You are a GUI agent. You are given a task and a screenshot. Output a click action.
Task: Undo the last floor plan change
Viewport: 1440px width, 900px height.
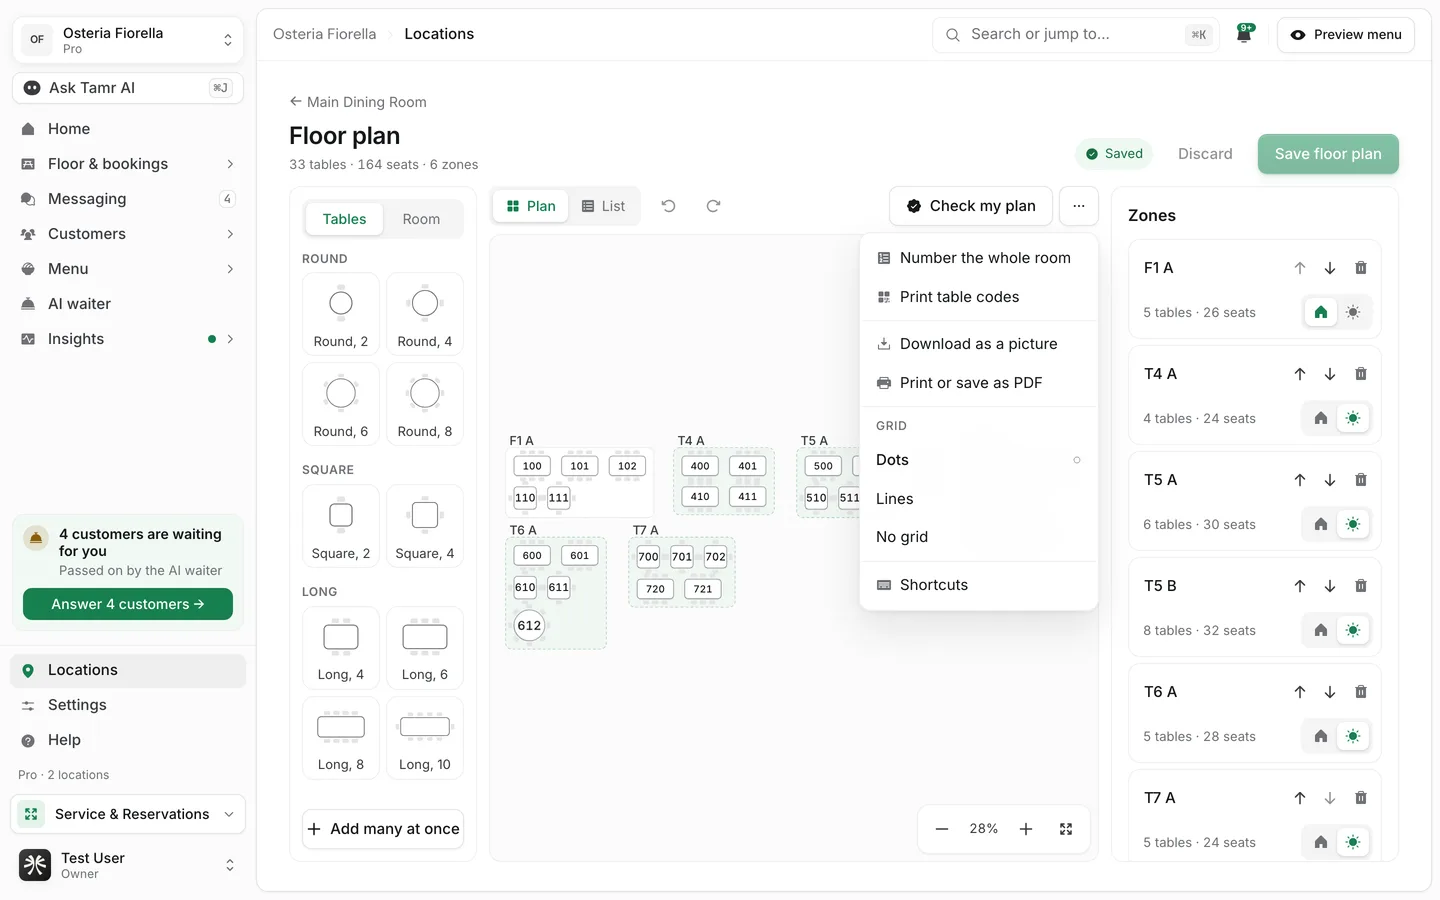(668, 206)
